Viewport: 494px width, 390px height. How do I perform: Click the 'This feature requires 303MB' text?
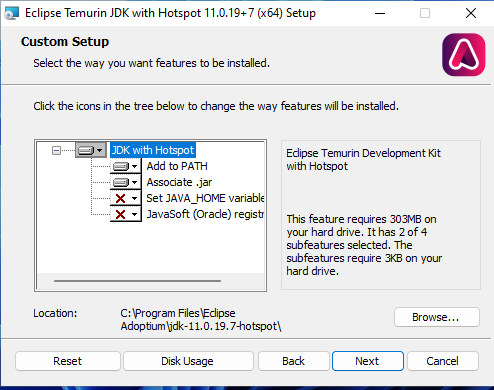(364, 245)
